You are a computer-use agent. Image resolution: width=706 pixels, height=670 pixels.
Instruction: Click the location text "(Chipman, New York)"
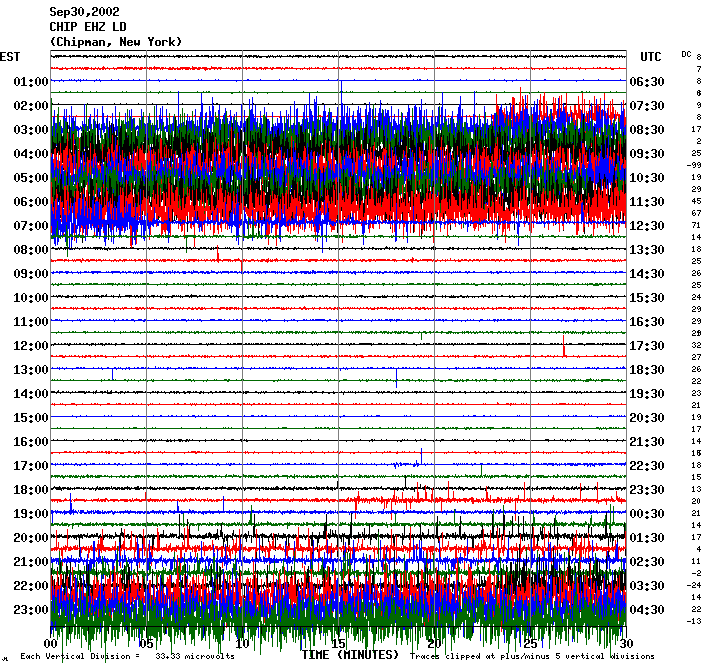coord(116,42)
